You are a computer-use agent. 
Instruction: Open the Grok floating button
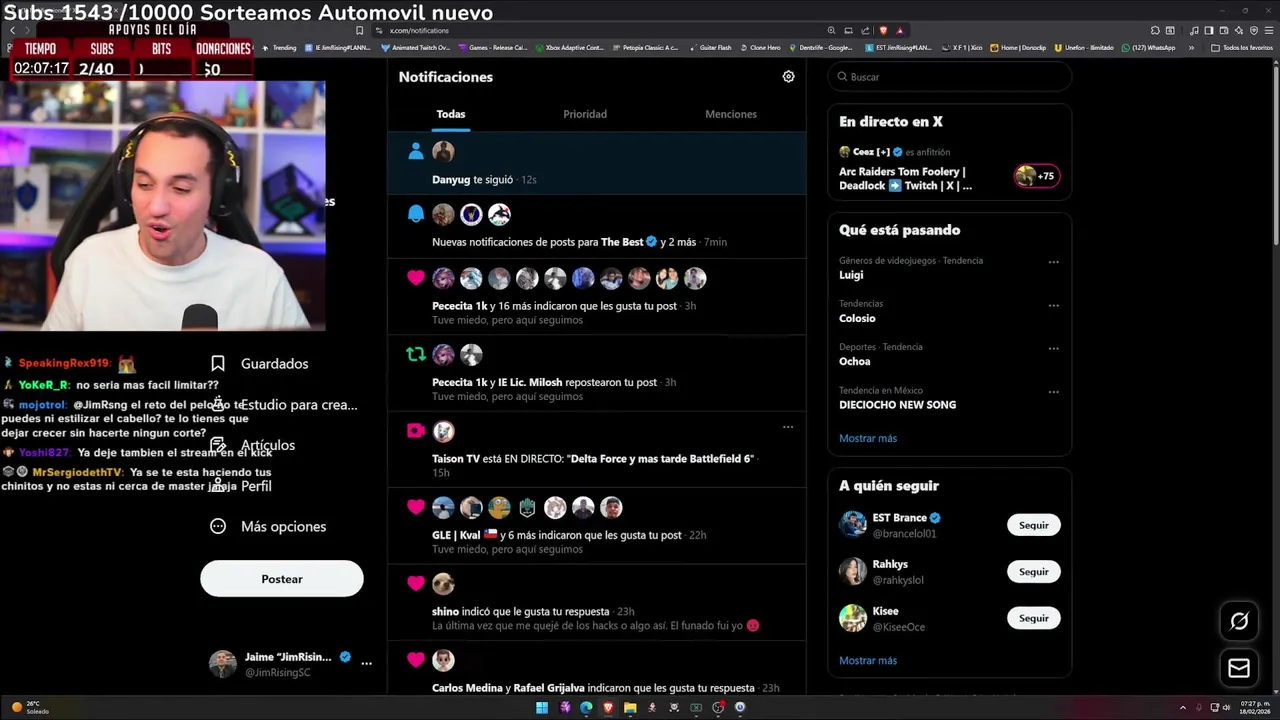tap(1239, 621)
